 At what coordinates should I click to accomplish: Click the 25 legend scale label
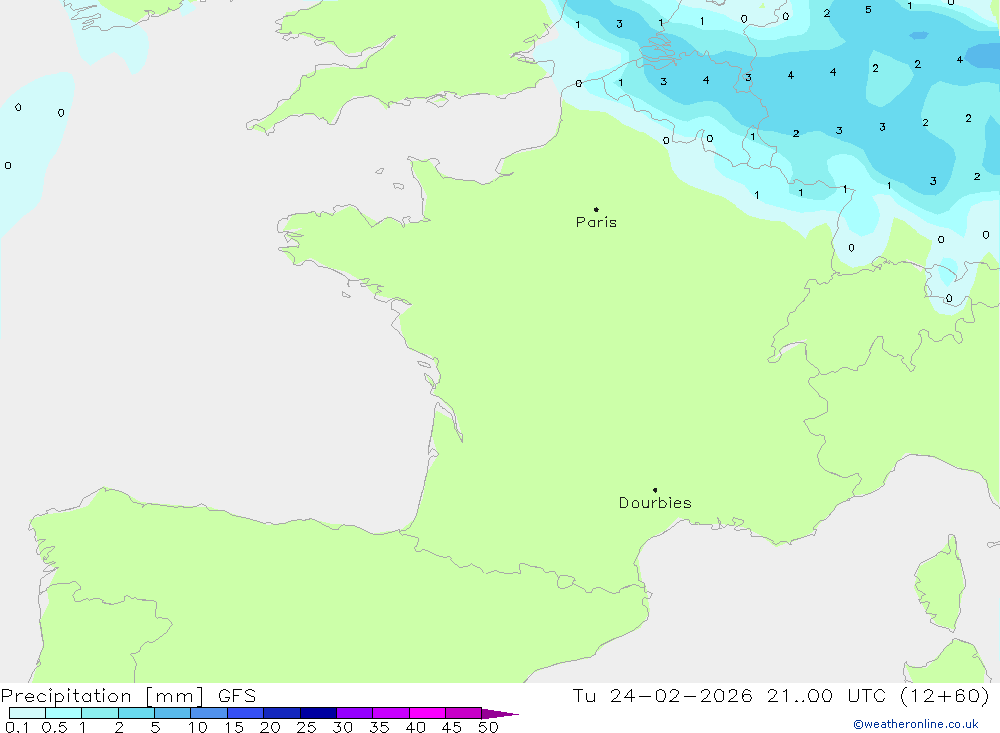(x=307, y=727)
